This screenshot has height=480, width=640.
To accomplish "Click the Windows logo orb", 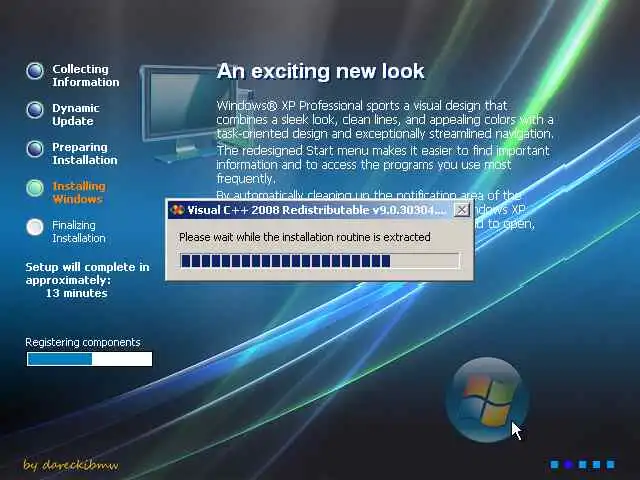I will (487, 400).
